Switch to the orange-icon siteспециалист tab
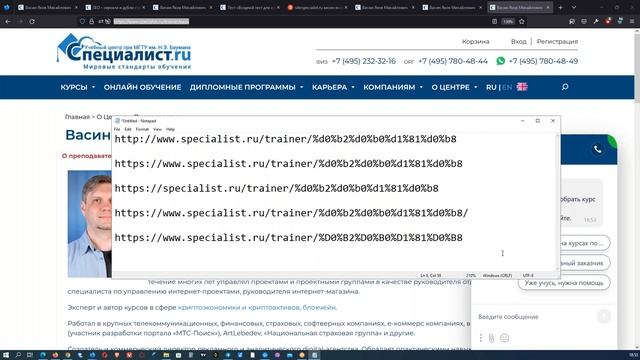640x360 pixels. [x=318, y=7]
